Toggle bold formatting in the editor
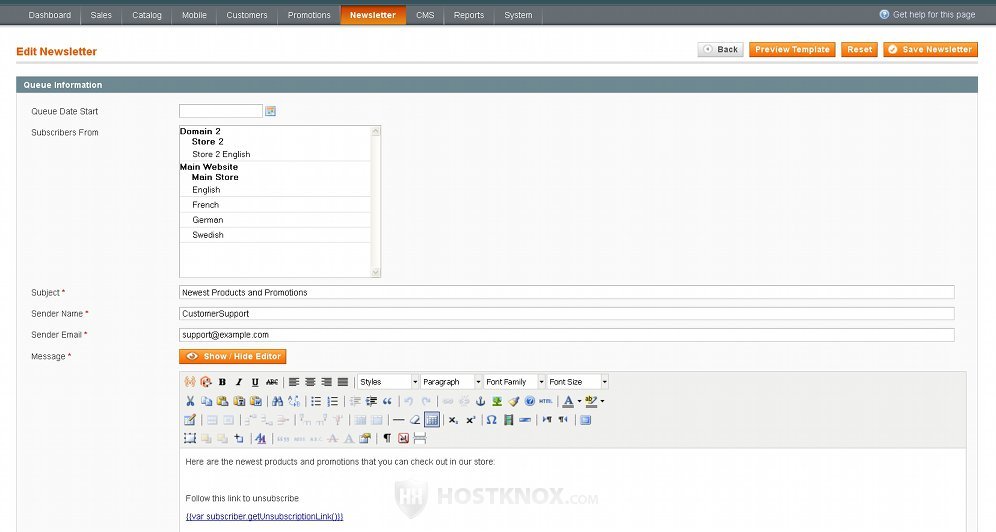This screenshot has width=996, height=532. click(x=222, y=382)
